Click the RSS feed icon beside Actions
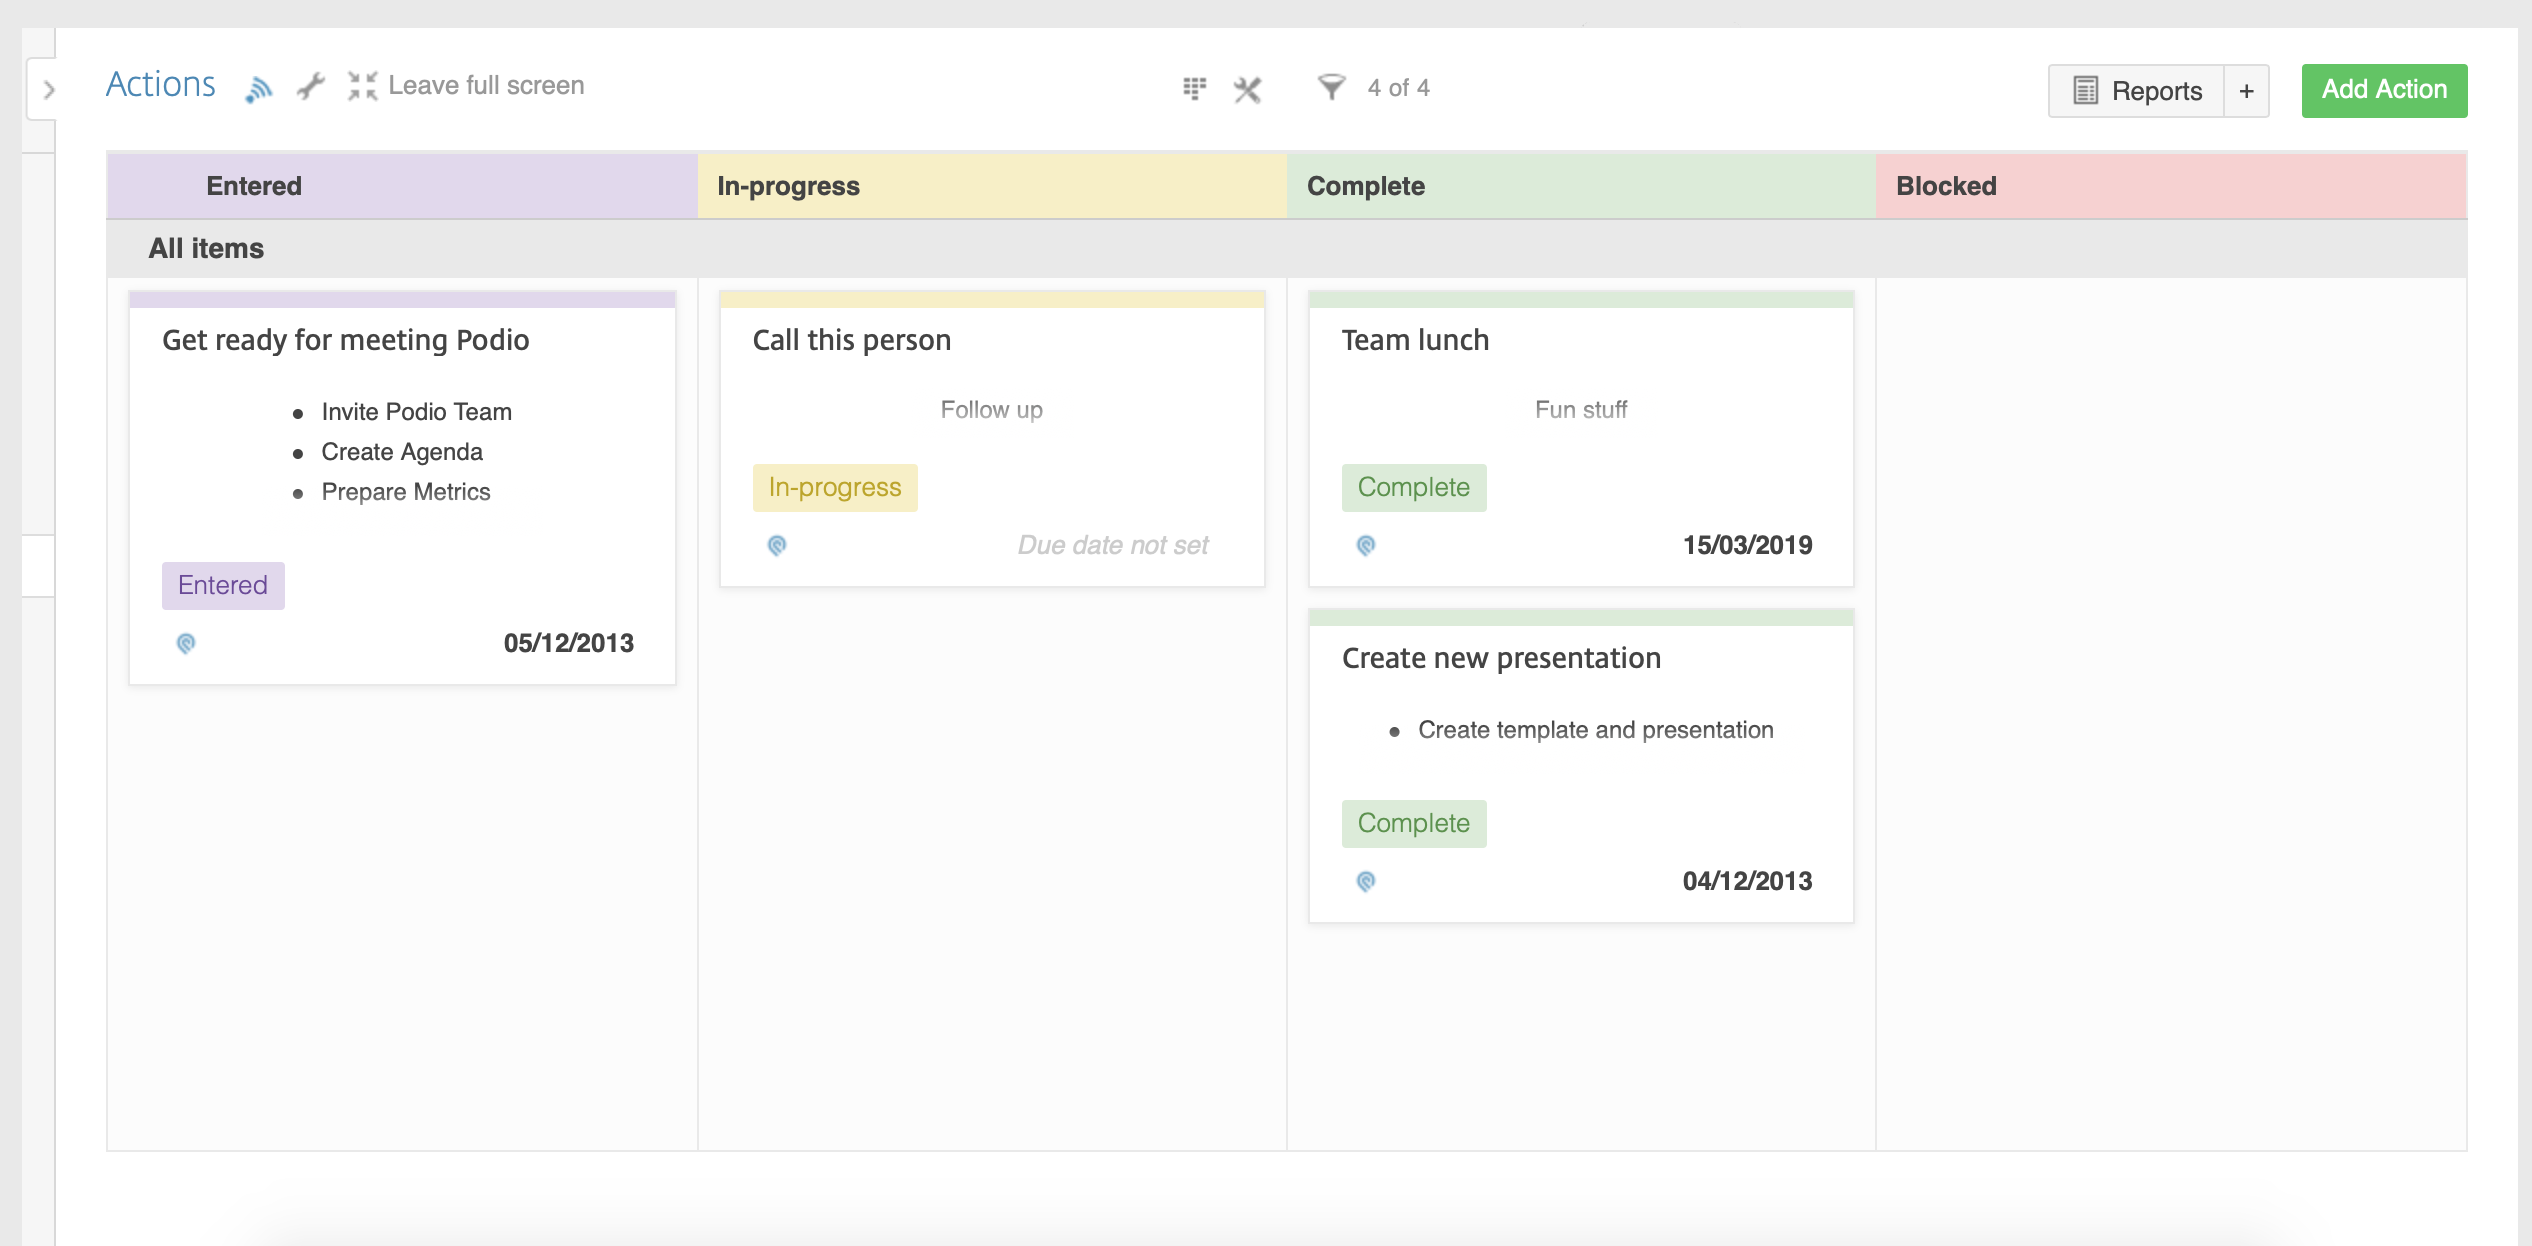Screen dimensions: 2532x1246 [x=258, y=90]
